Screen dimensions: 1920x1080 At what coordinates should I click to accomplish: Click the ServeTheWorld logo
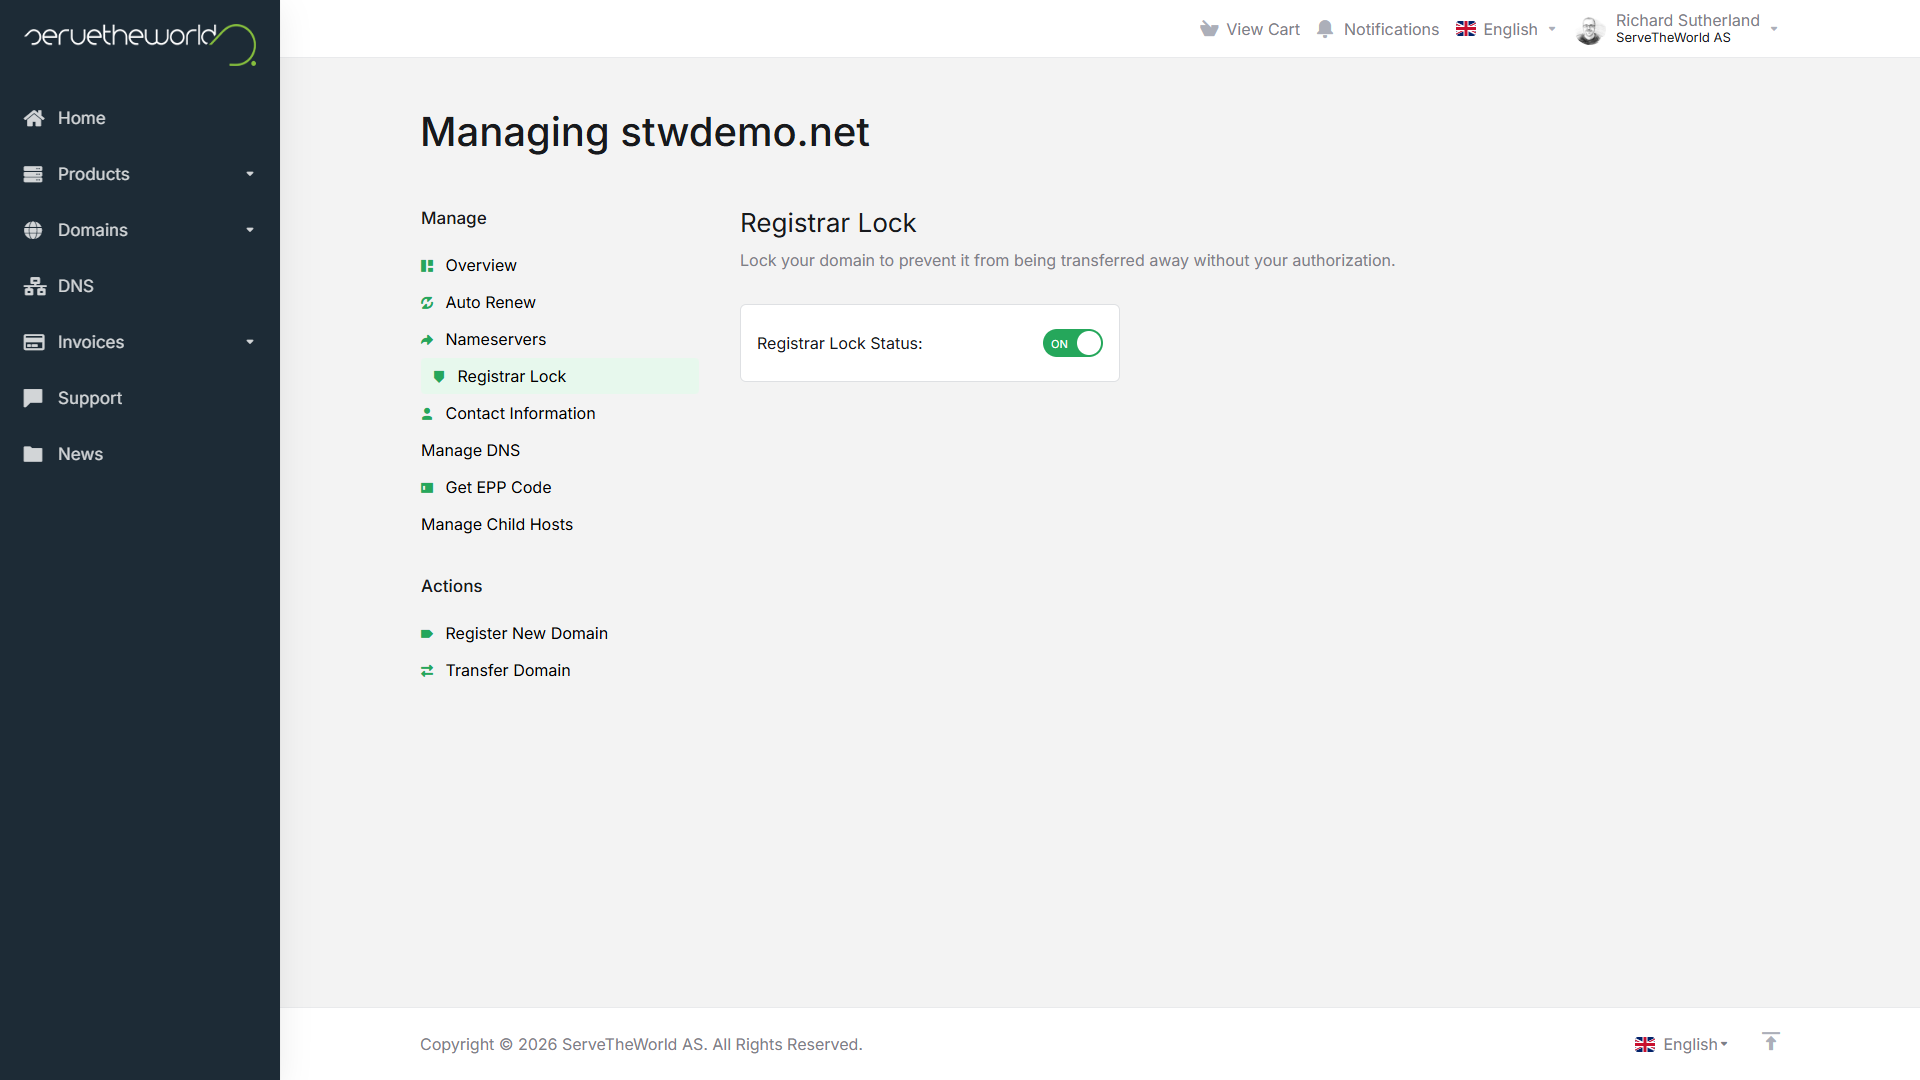click(x=140, y=43)
